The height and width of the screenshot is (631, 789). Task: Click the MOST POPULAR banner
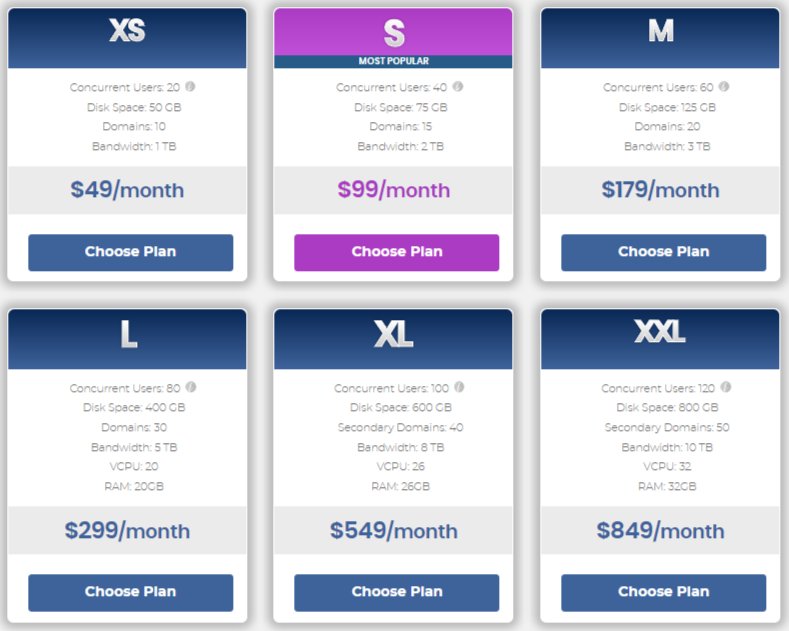click(393, 61)
